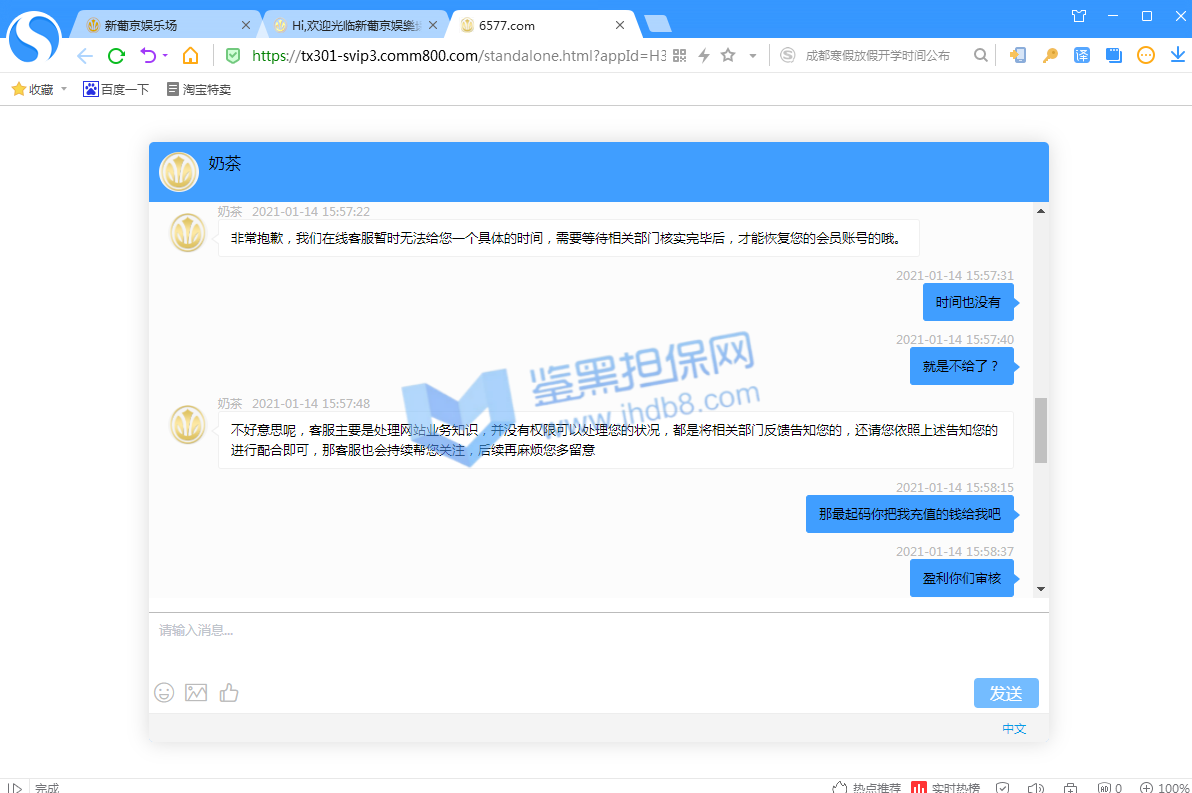This screenshot has width=1192, height=793.
Task: Expand the 收藏 favorites dropdown
Action: coord(64,89)
